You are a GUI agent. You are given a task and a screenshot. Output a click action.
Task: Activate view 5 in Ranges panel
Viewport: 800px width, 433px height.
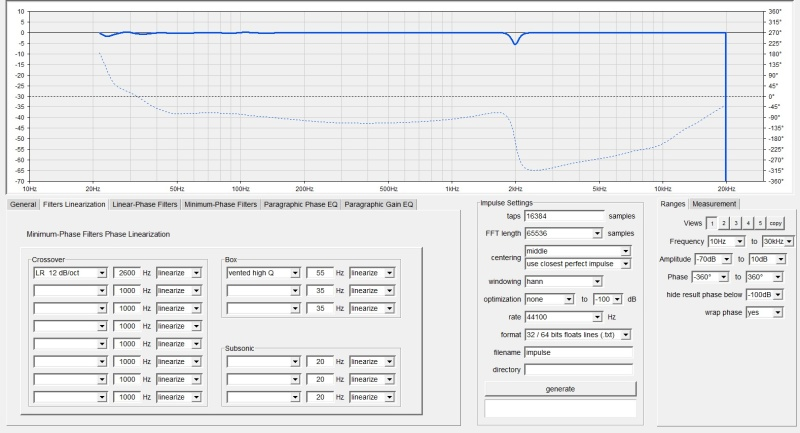[759, 223]
